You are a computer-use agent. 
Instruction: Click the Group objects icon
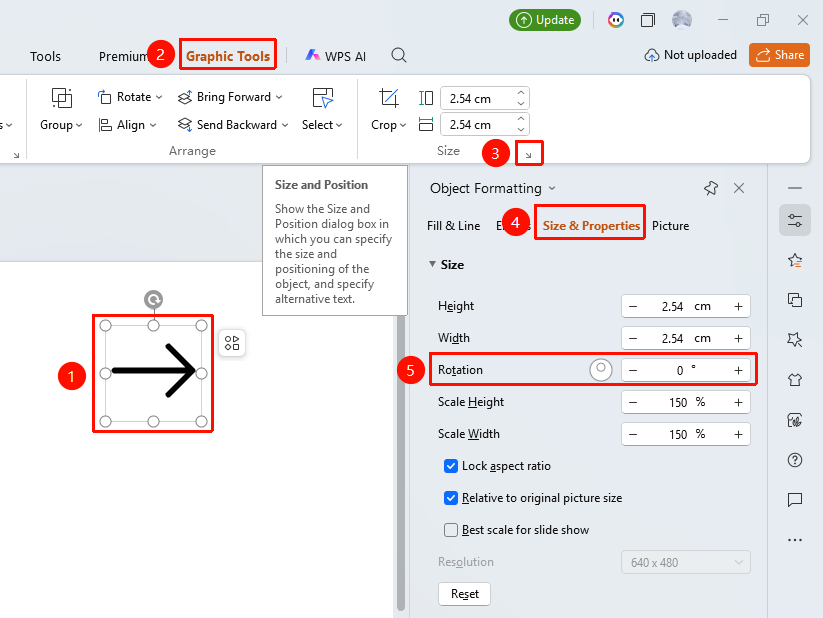click(x=61, y=98)
